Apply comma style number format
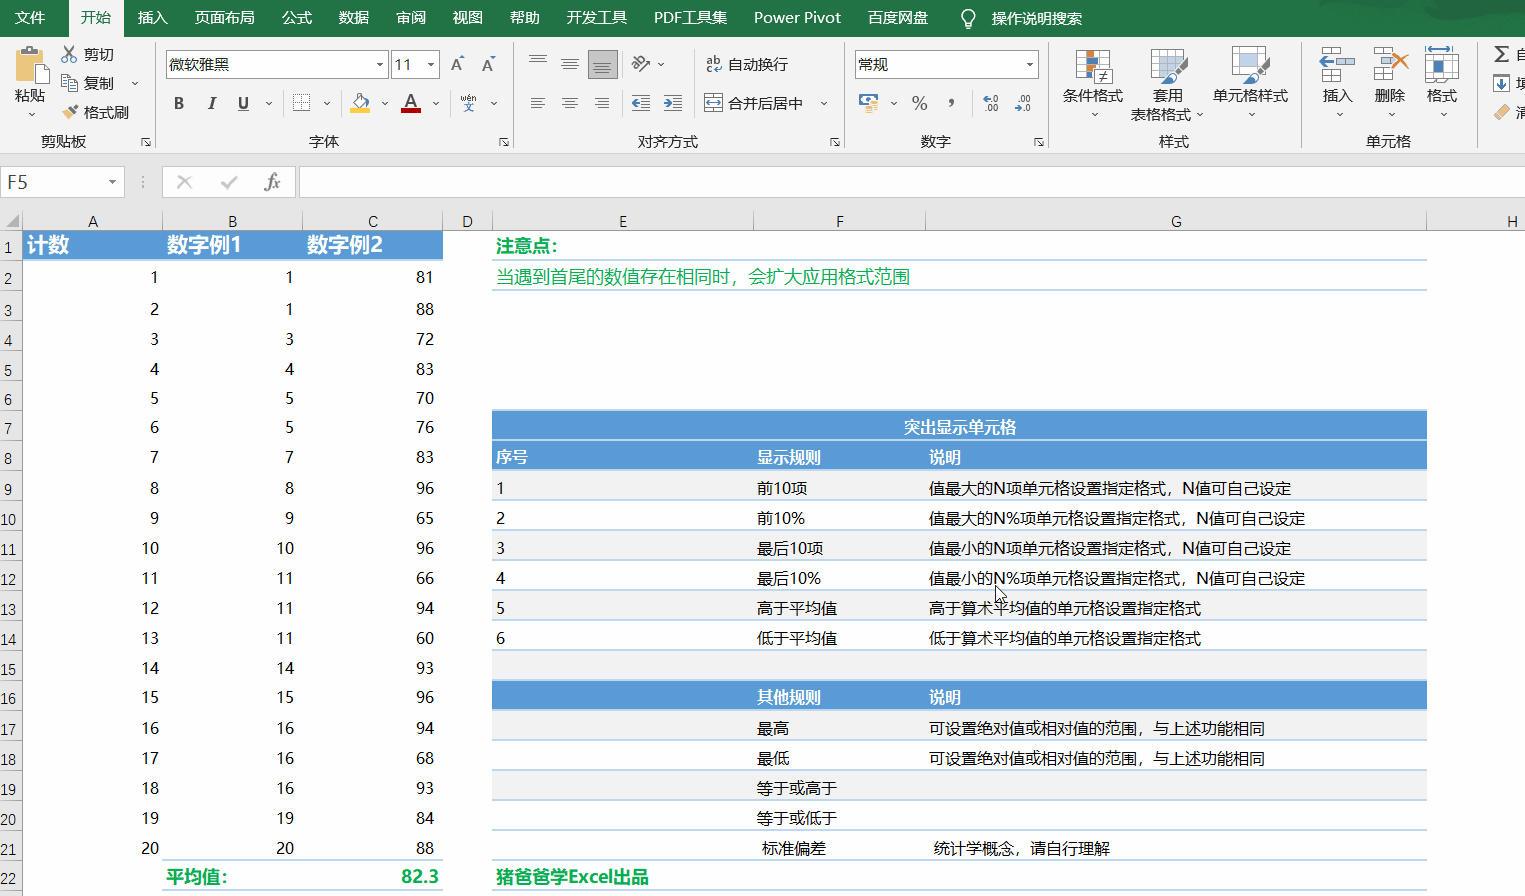The image size is (1525, 896). [x=951, y=102]
